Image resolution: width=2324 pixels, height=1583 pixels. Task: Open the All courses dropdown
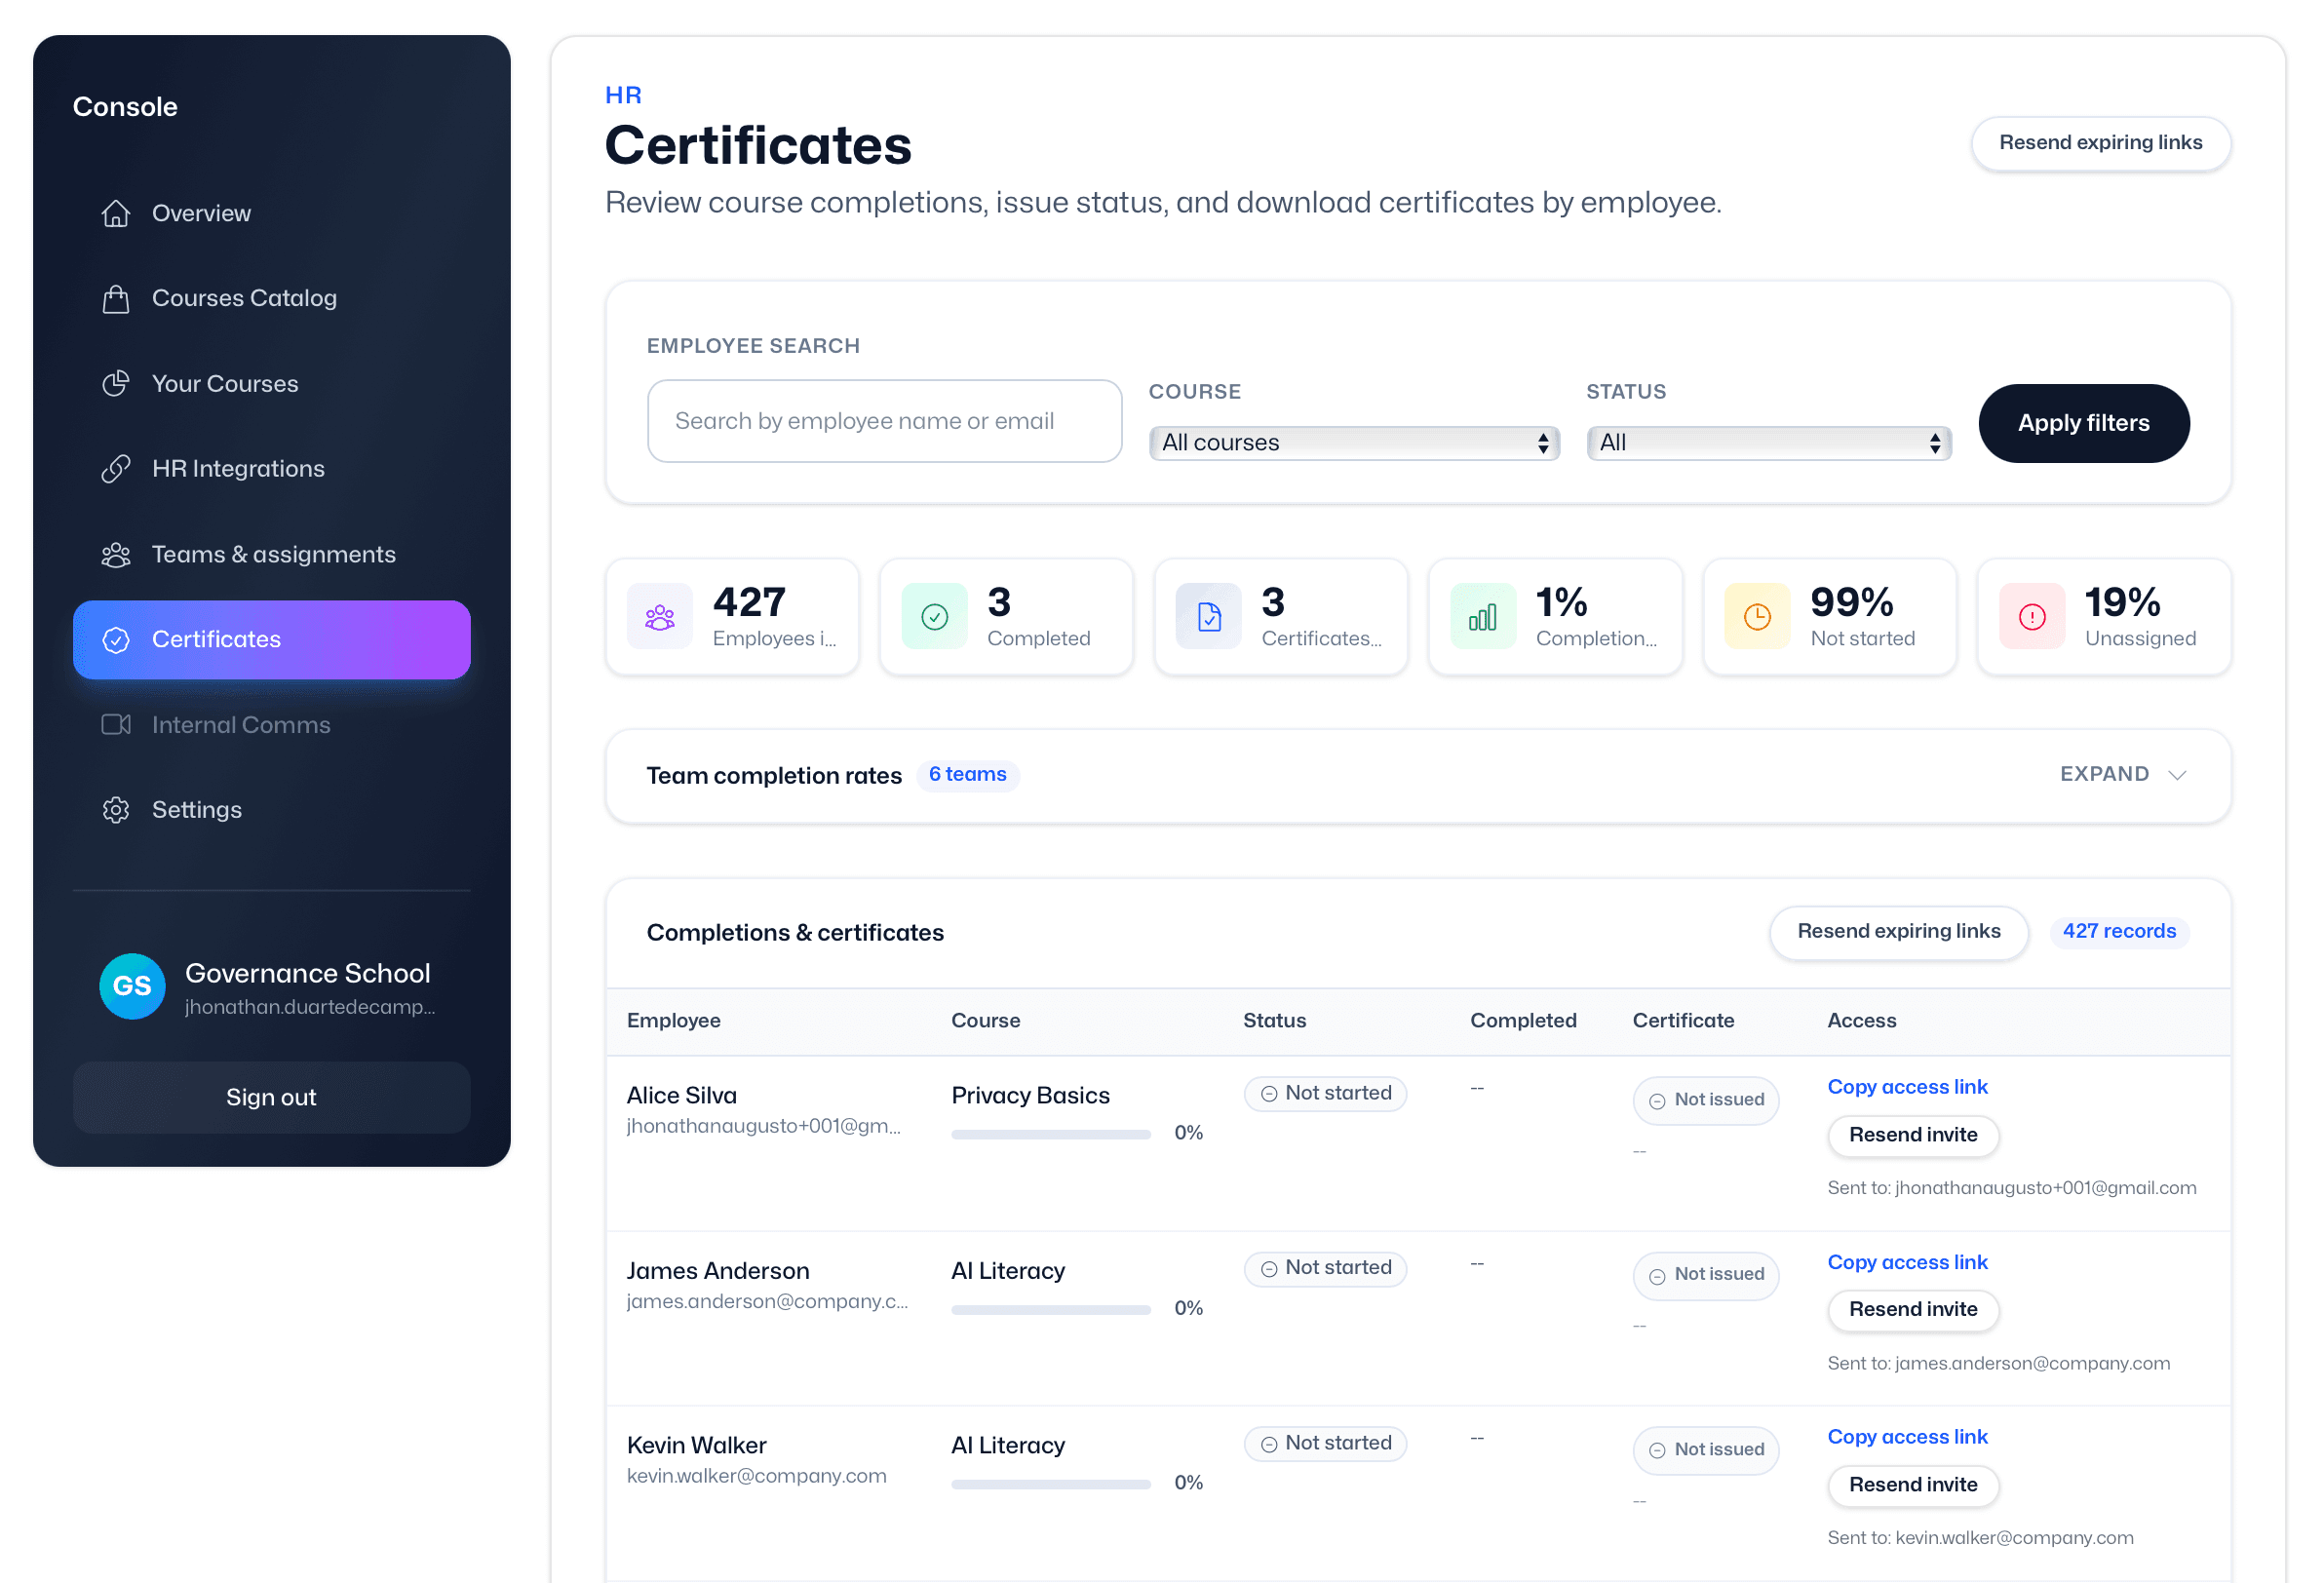(1353, 442)
